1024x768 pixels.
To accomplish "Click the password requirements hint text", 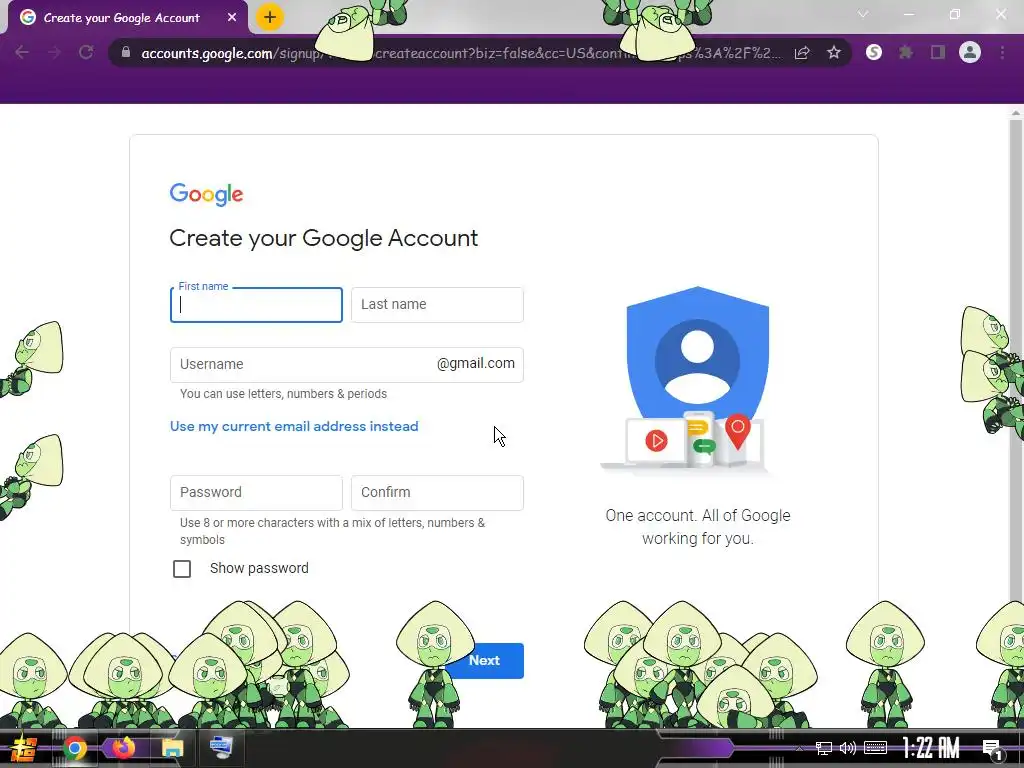I will click(x=332, y=531).
